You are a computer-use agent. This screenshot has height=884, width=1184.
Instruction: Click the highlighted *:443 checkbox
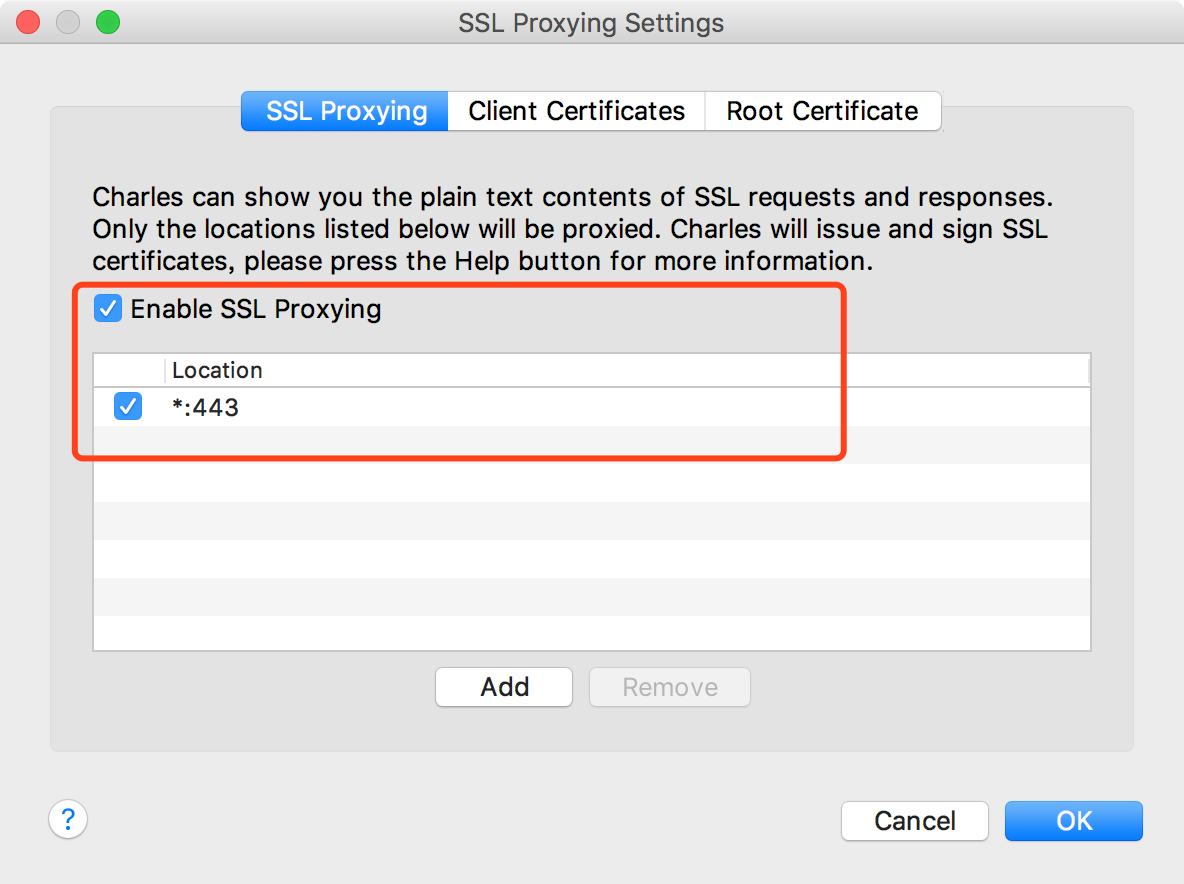[x=127, y=406]
